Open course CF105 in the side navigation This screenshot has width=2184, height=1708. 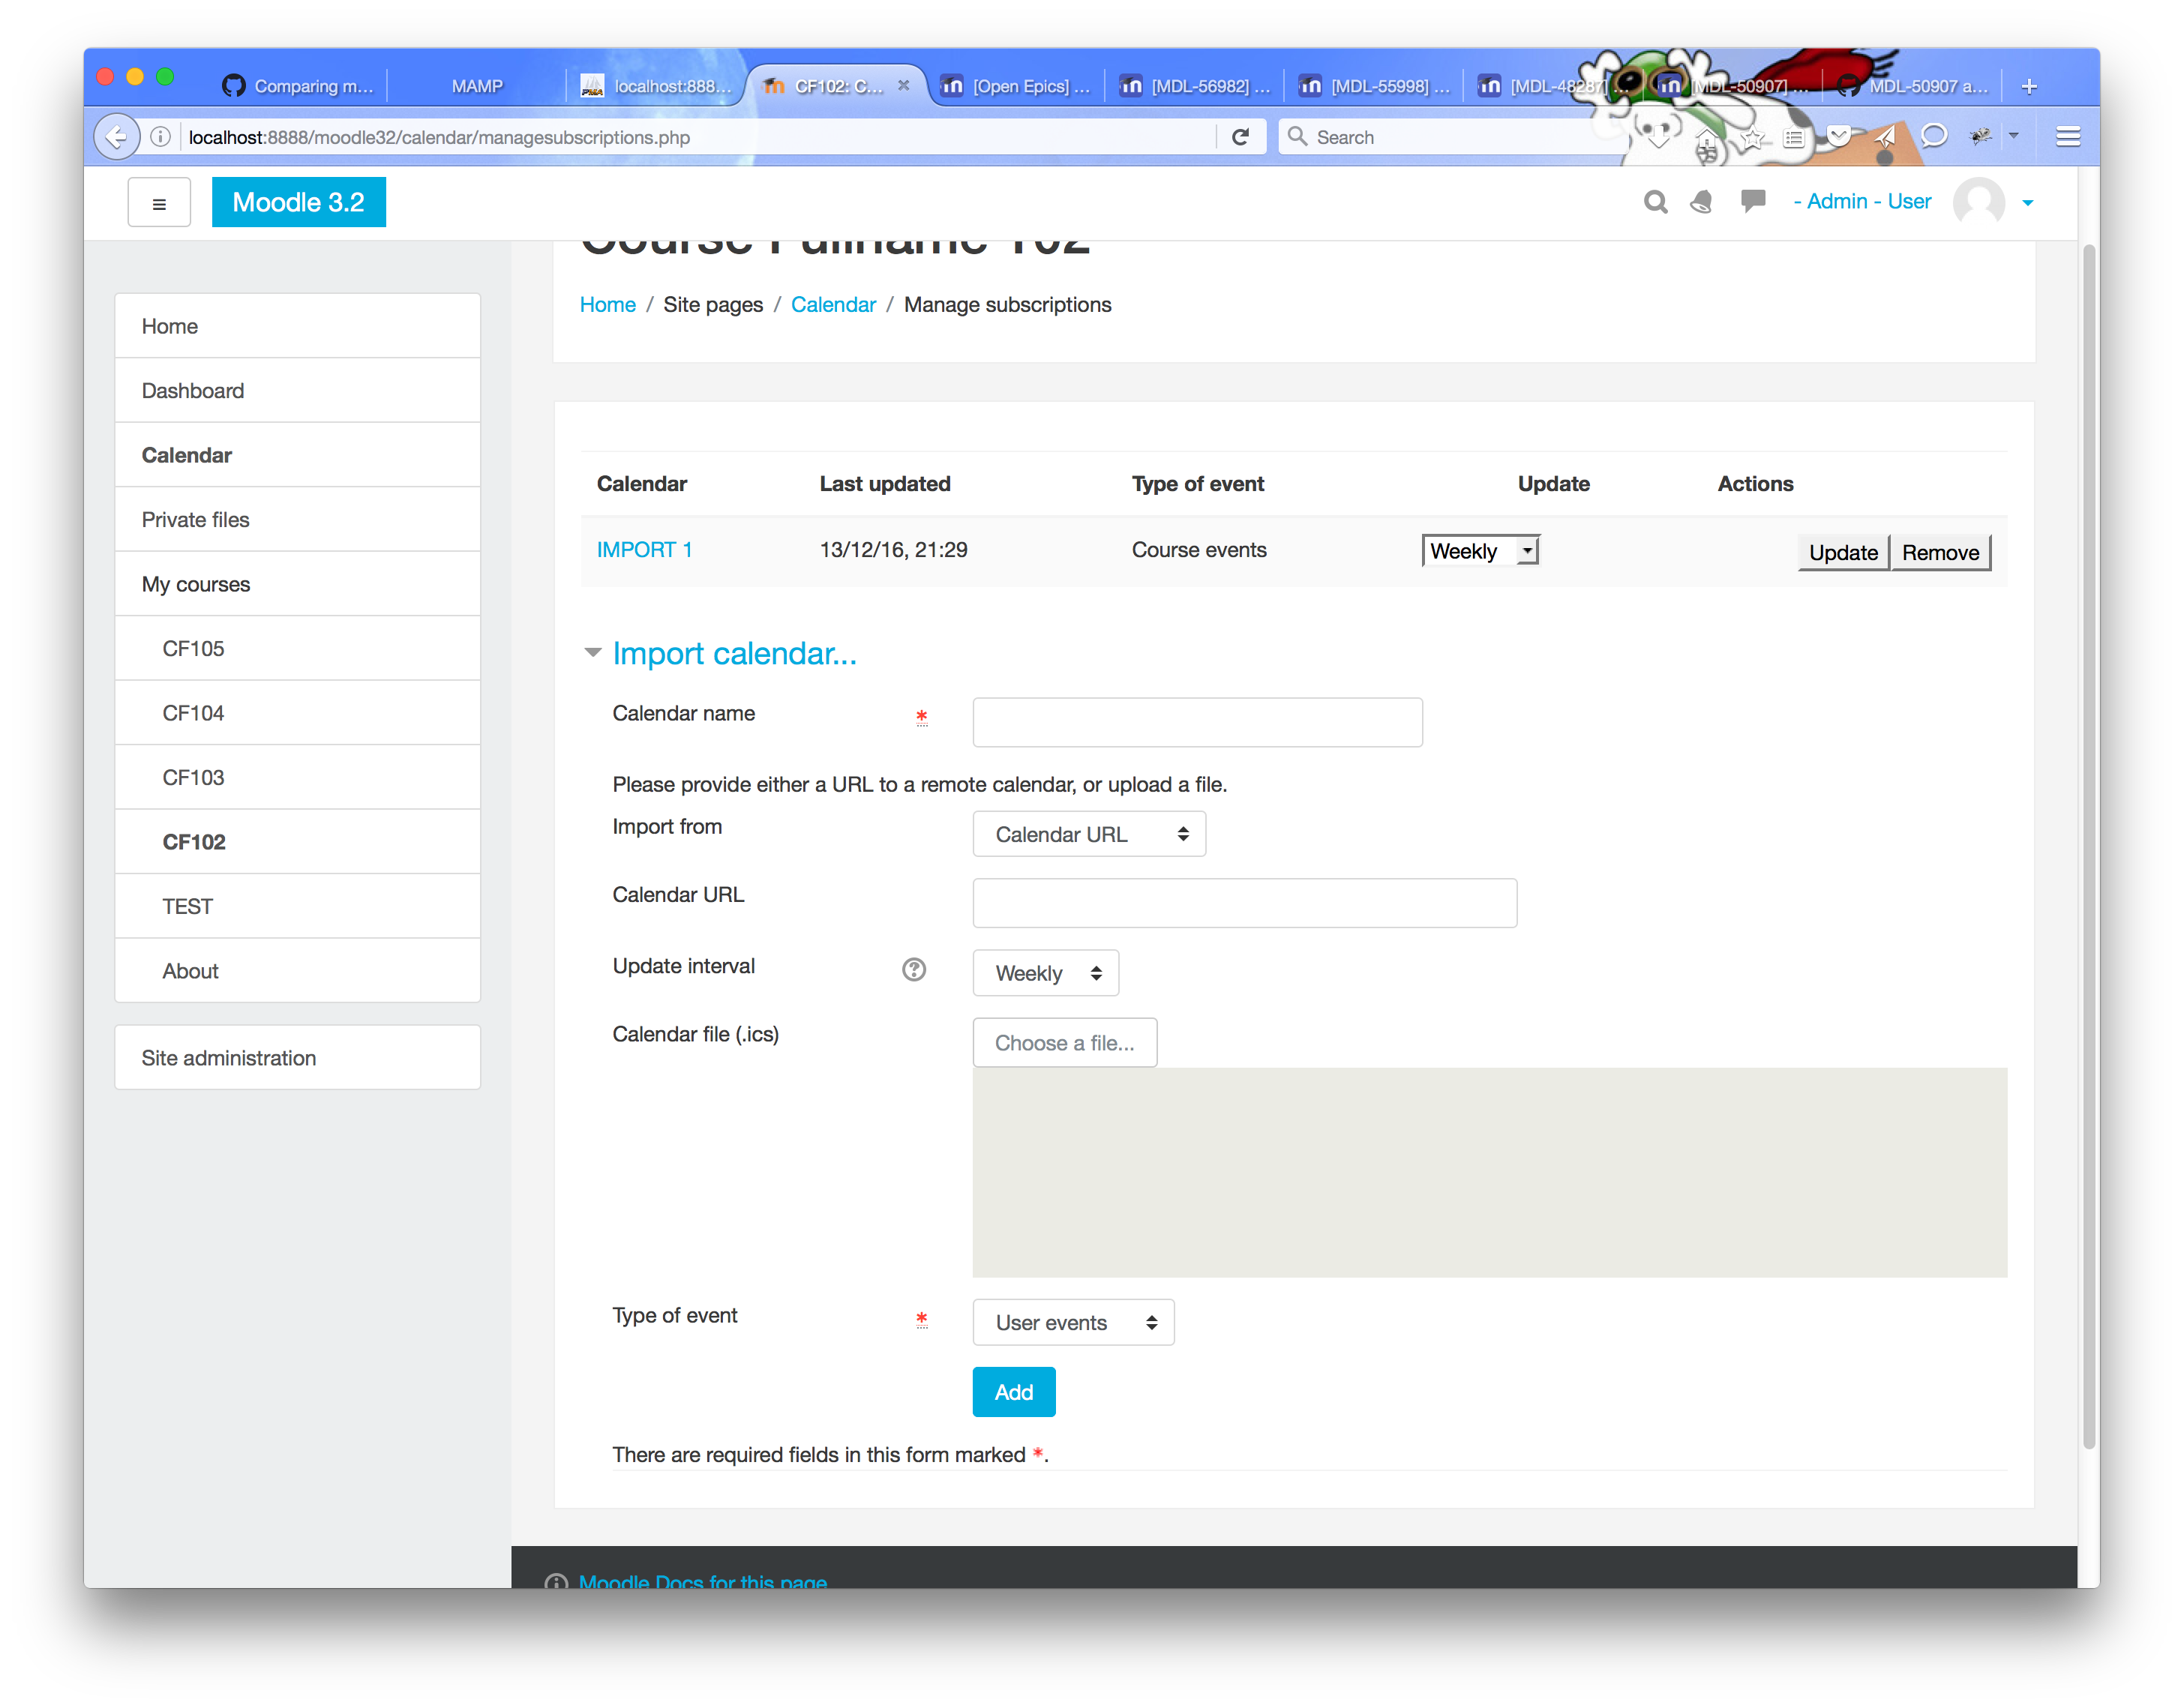click(x=297, y=649)
